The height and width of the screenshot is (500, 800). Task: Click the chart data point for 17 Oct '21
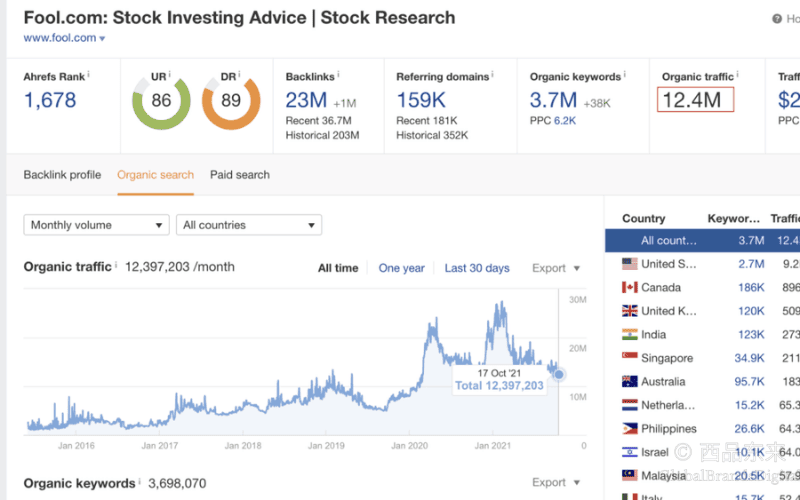[x=559, y=374]
